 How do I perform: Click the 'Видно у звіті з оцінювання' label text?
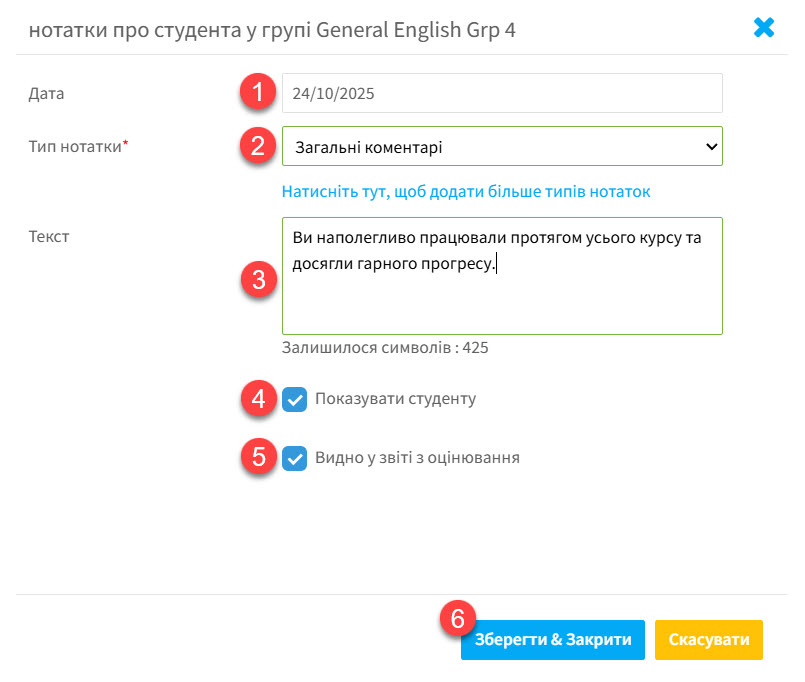[417, 458]
